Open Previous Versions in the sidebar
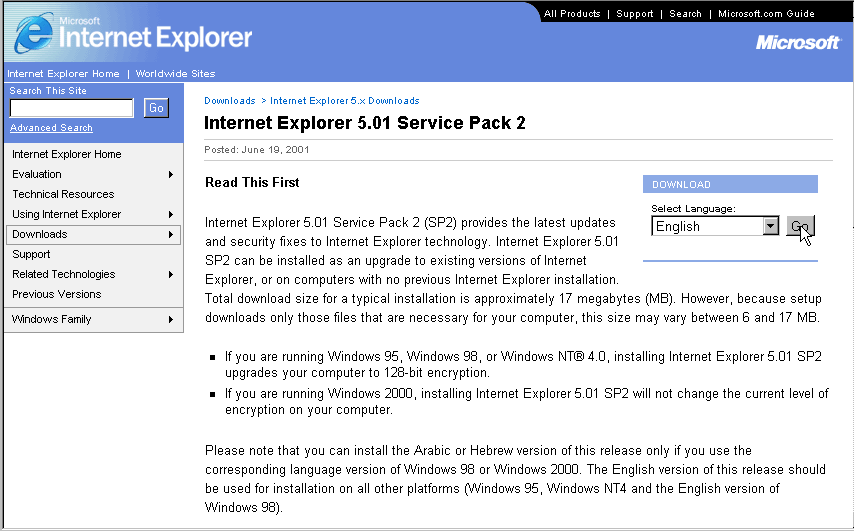Viewport: 854px width, 531px height. (x=57, y=294)
